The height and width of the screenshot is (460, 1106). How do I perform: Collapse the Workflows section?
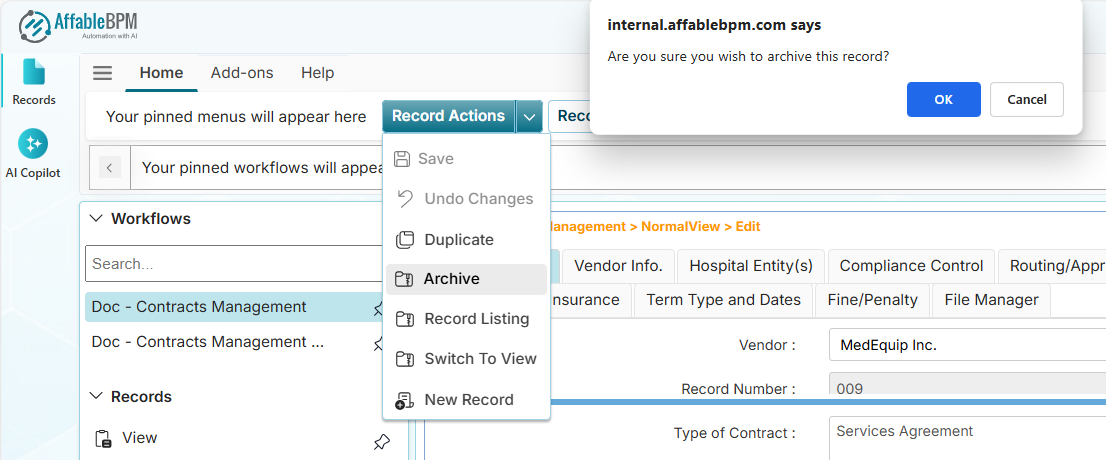96,218
